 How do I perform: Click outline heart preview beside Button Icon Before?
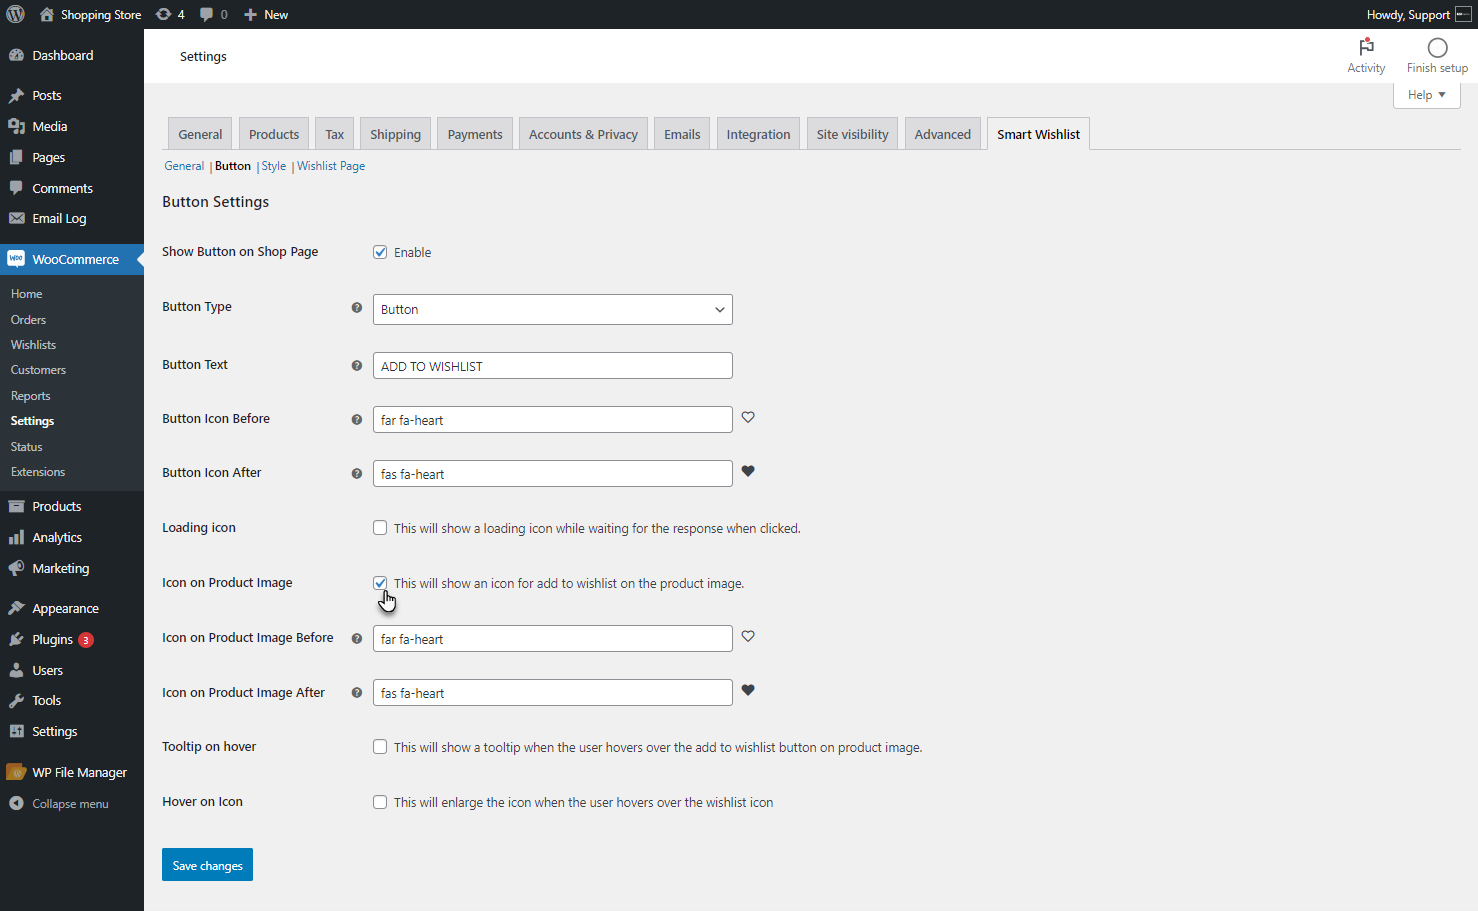748,417
